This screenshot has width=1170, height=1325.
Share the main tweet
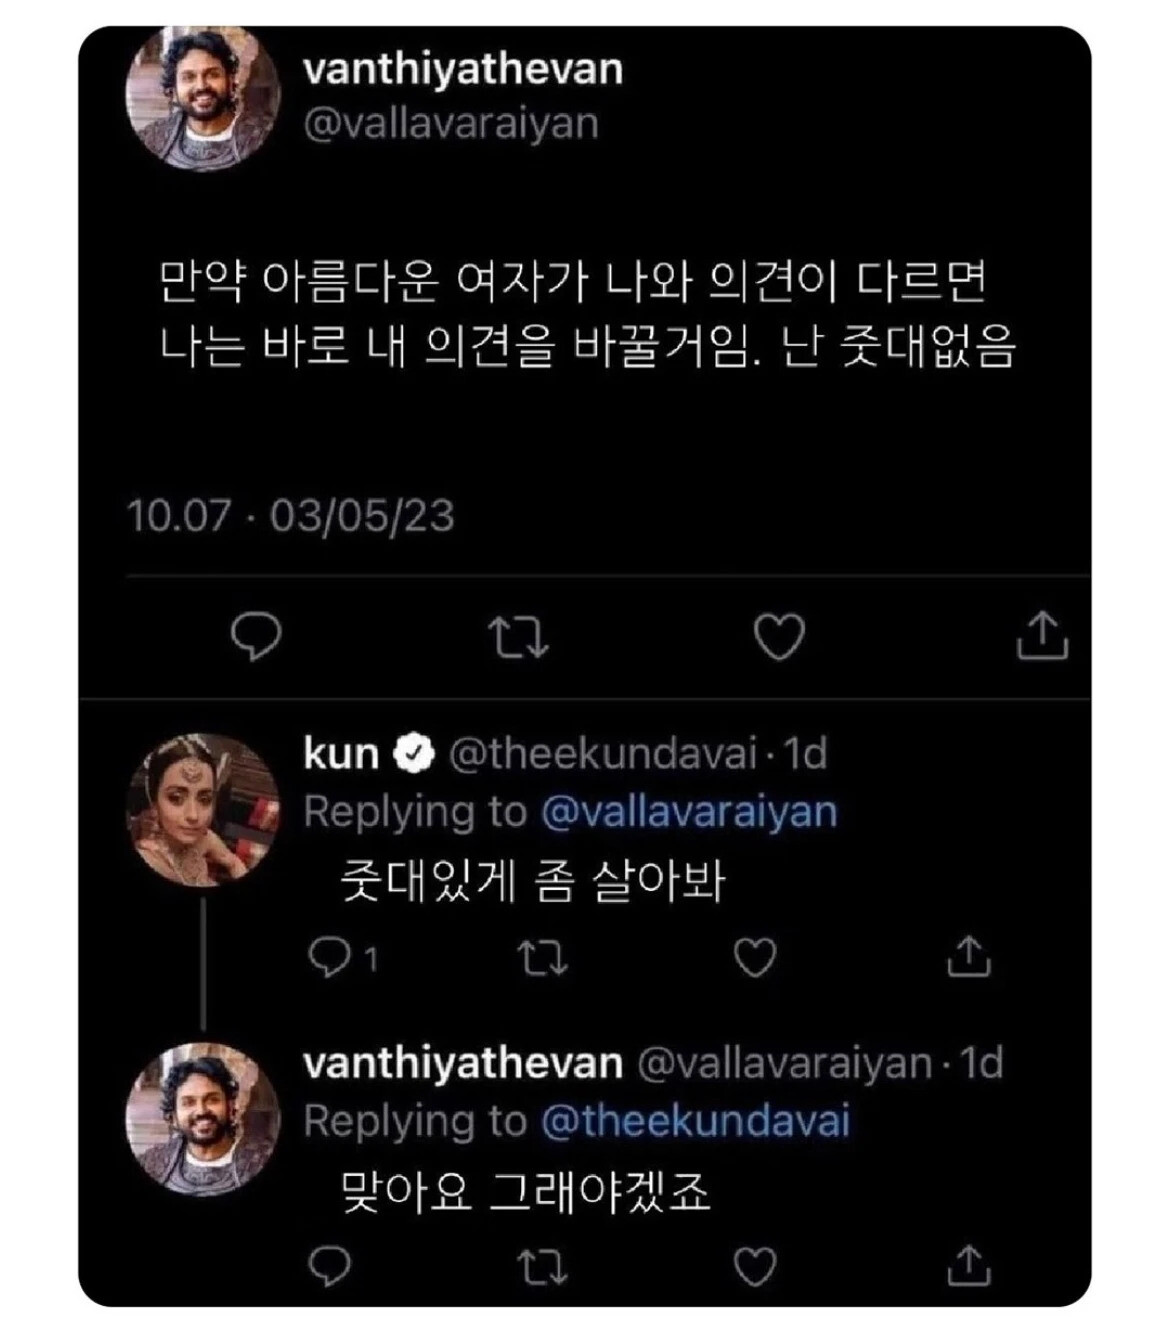(x=1043, y=635)
